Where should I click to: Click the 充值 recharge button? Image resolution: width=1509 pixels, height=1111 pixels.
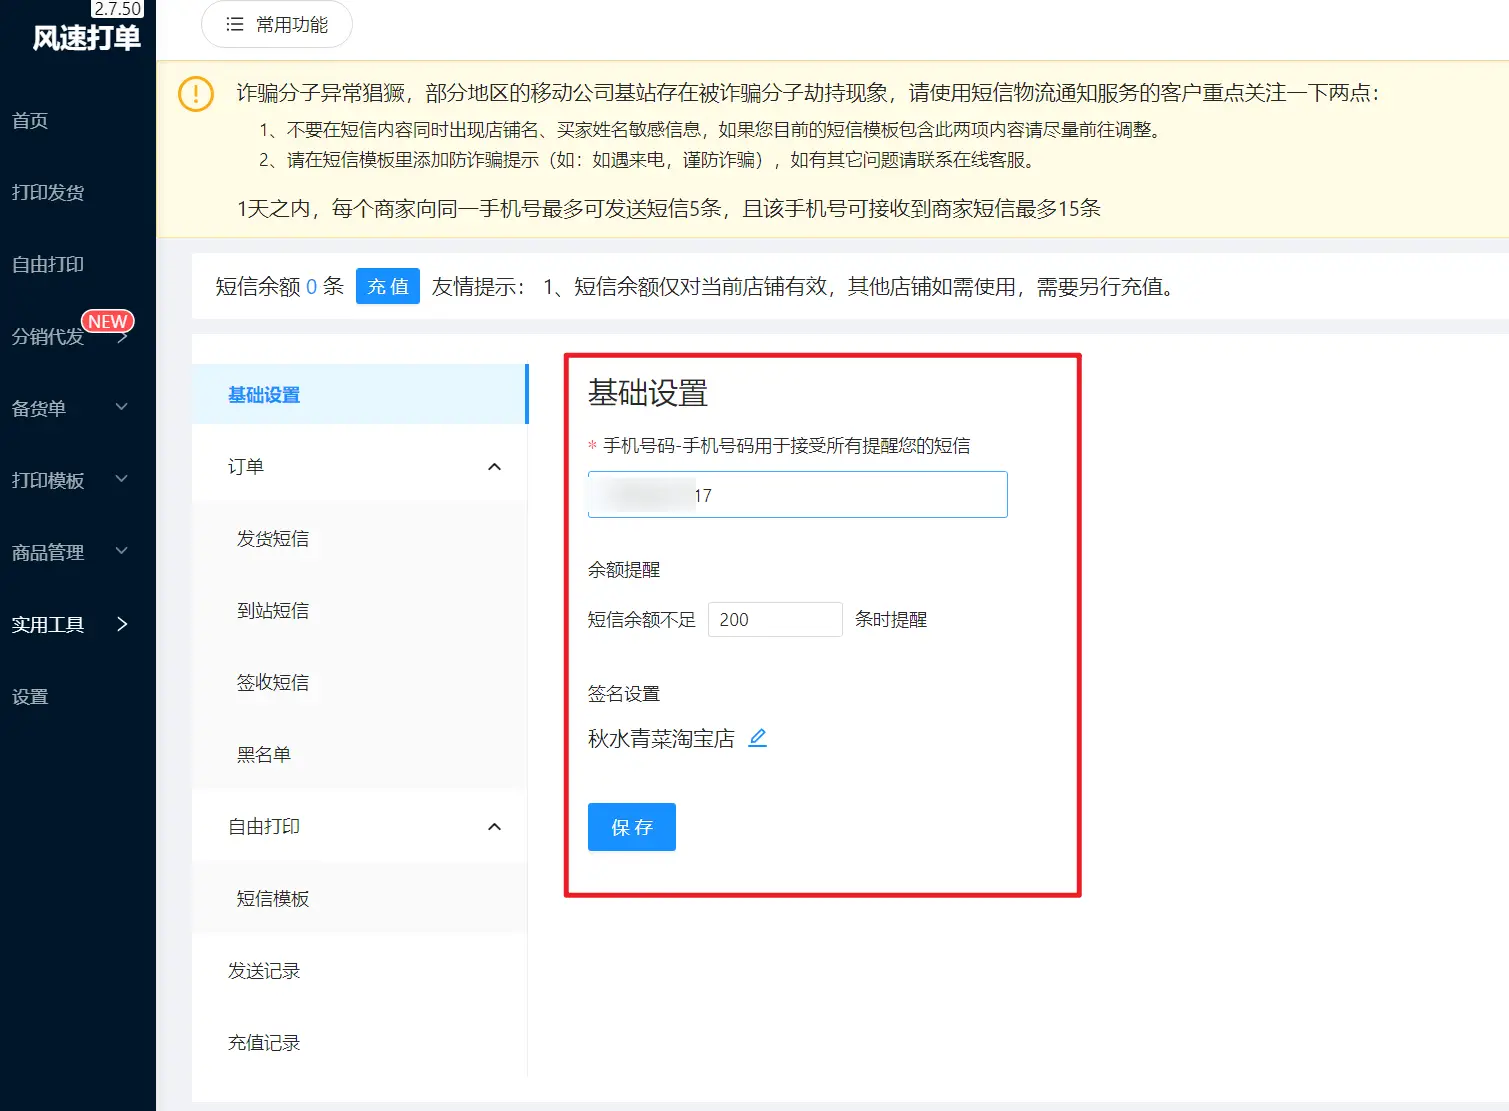(387, 287)
